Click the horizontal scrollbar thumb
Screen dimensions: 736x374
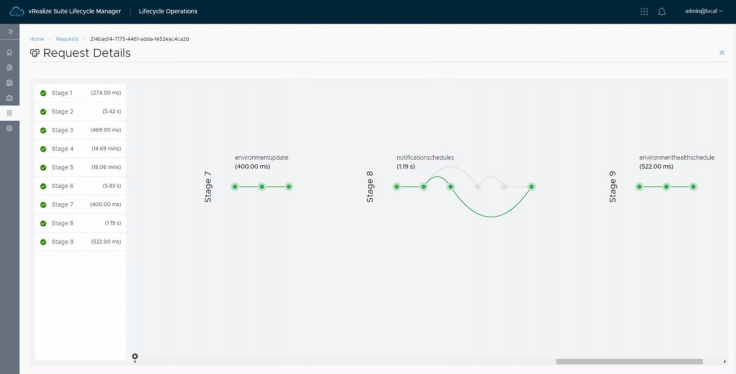[x=629, y=361]
